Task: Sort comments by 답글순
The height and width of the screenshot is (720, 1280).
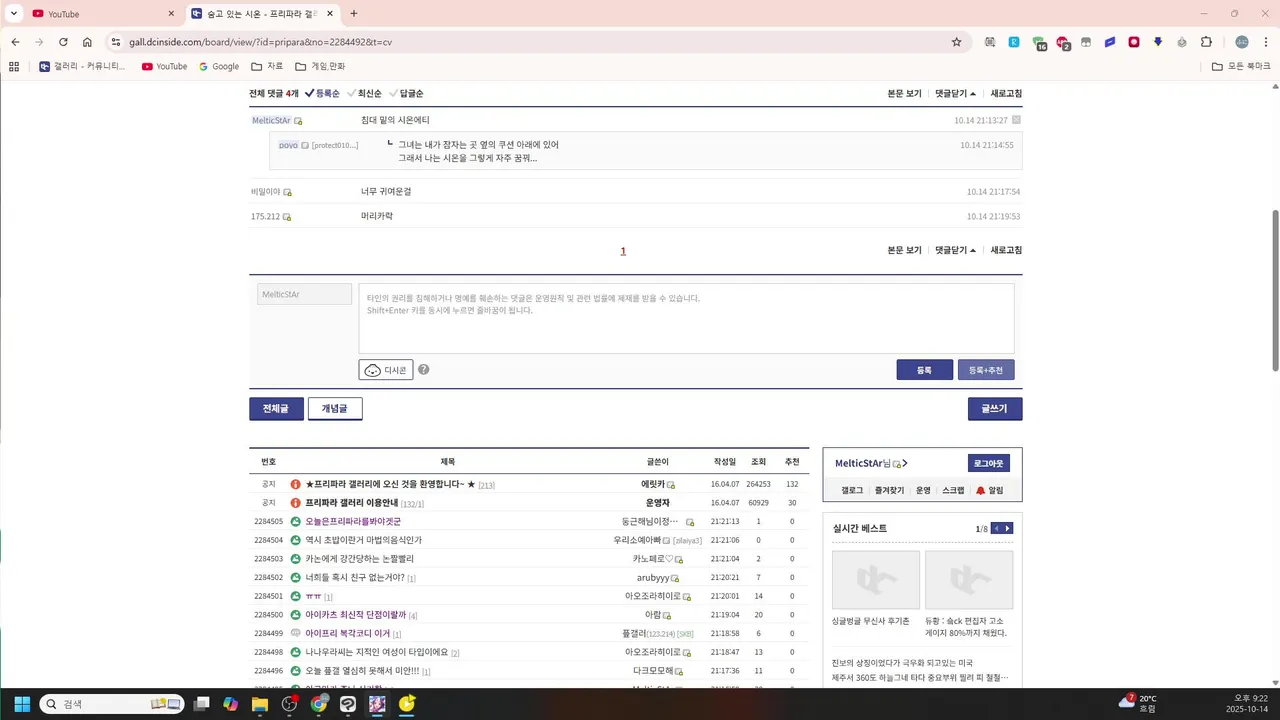Action: (x=406, y=93)
